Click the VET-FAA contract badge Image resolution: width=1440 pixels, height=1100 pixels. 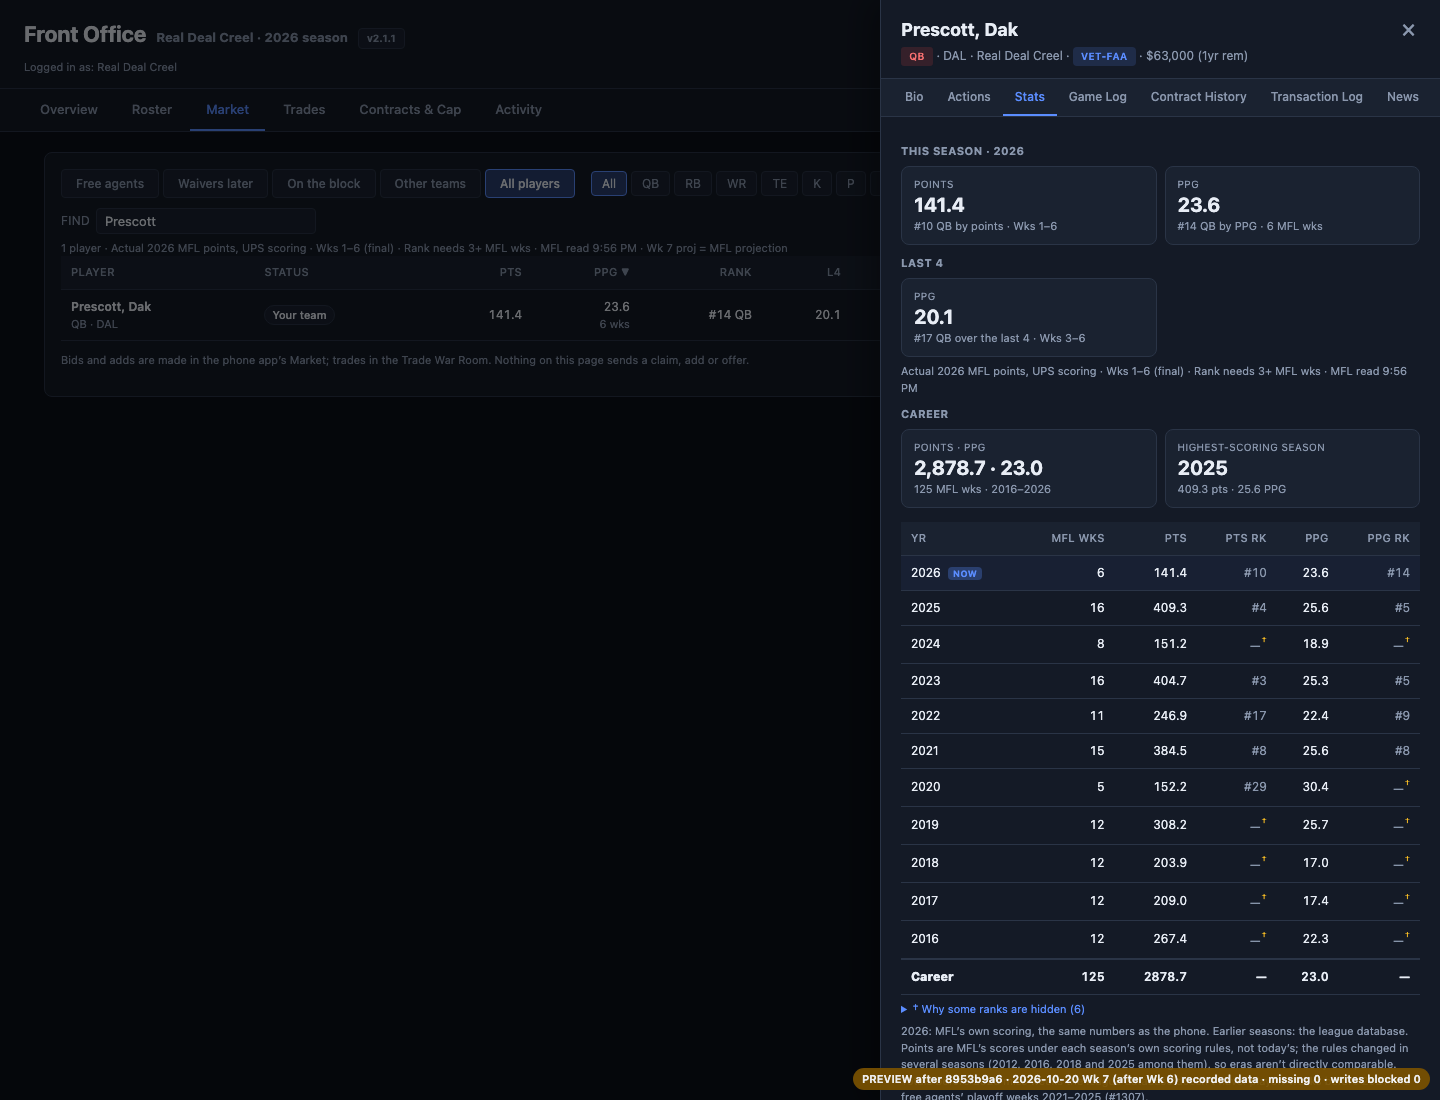coord(1104,57)
